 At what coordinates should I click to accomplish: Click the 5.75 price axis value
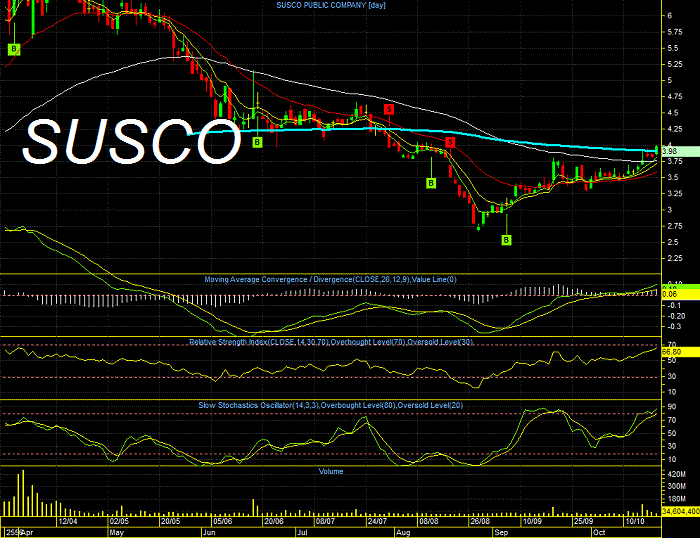(x=675, y=32)
